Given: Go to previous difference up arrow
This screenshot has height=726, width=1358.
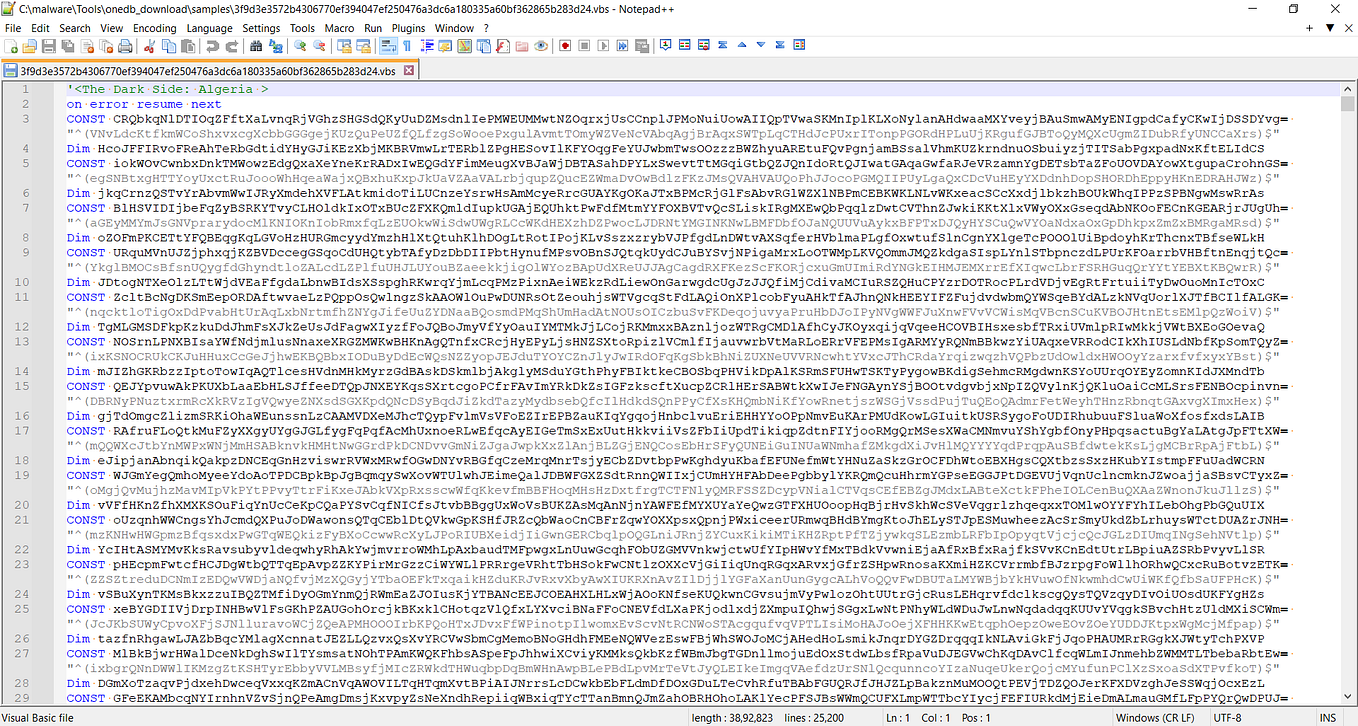Looking at the screenshot, I should pos(742,45).
